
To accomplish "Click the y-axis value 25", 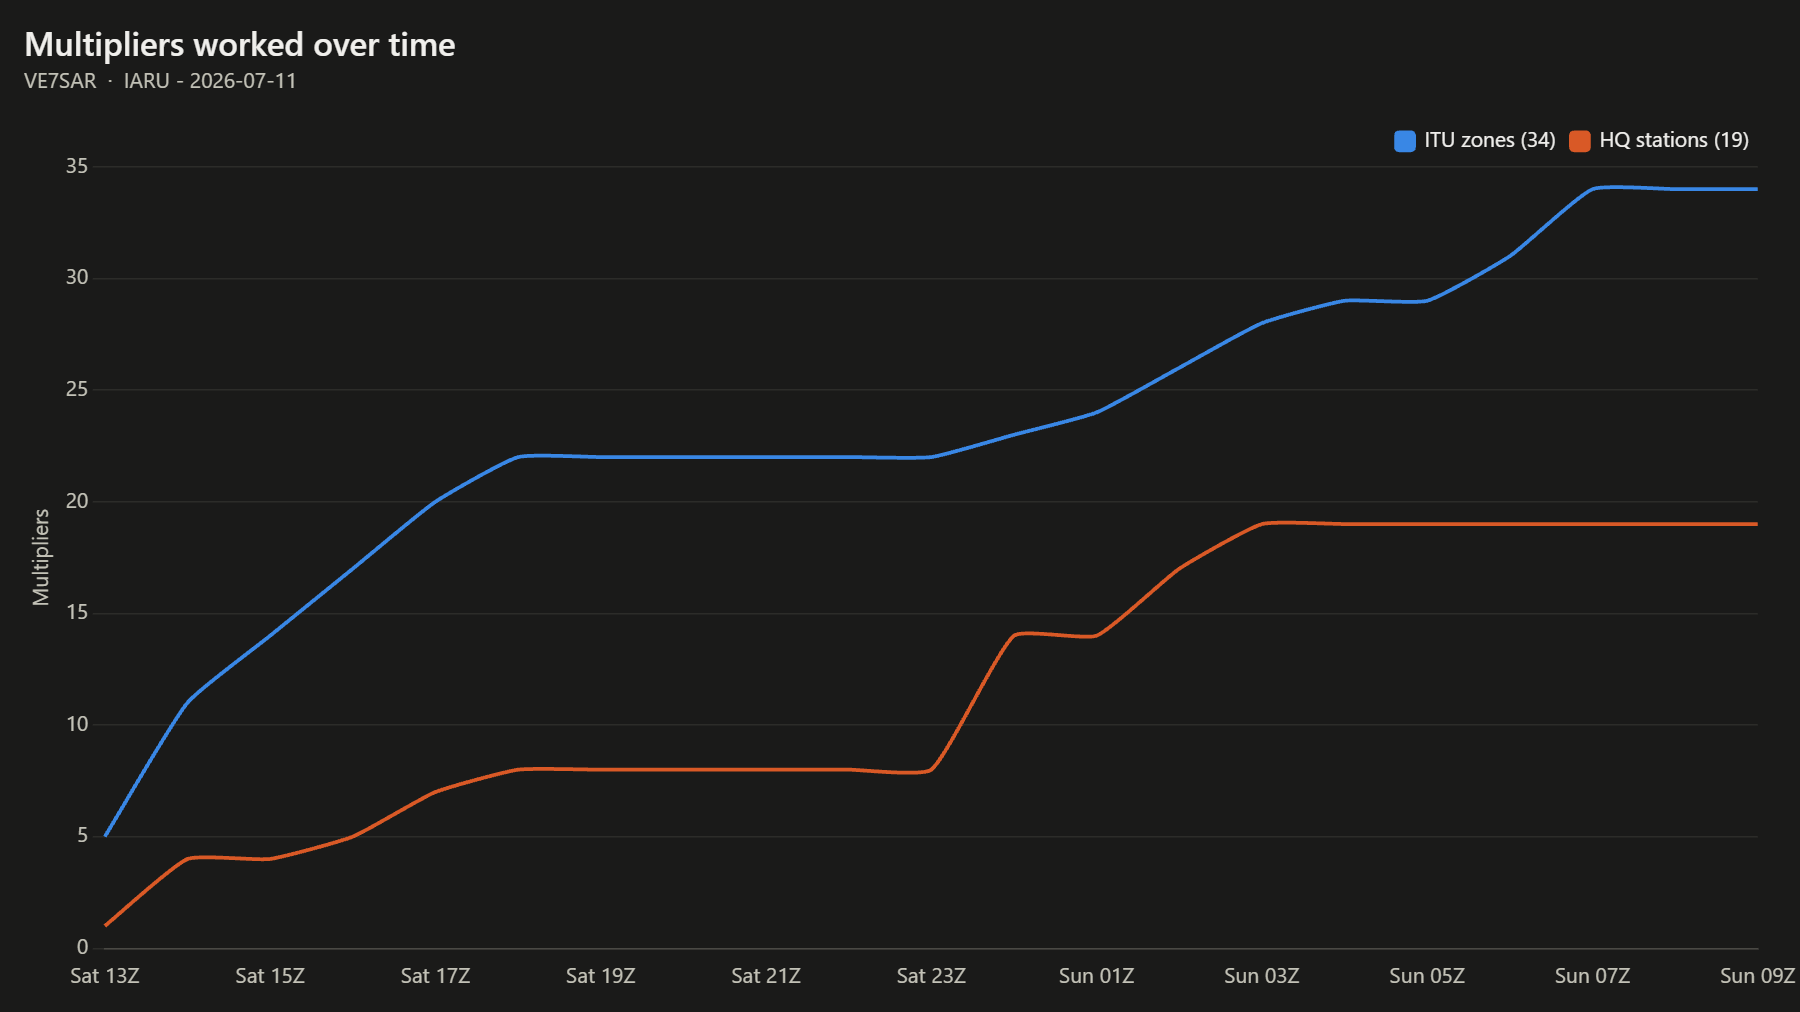I will [77, 389].
